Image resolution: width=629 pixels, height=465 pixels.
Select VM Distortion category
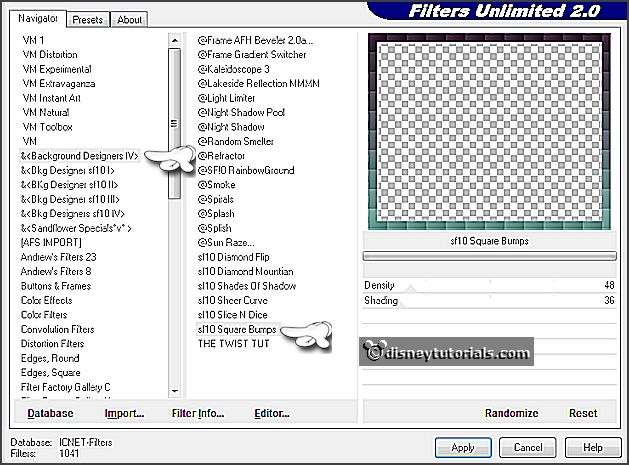(x=50, y=55)
